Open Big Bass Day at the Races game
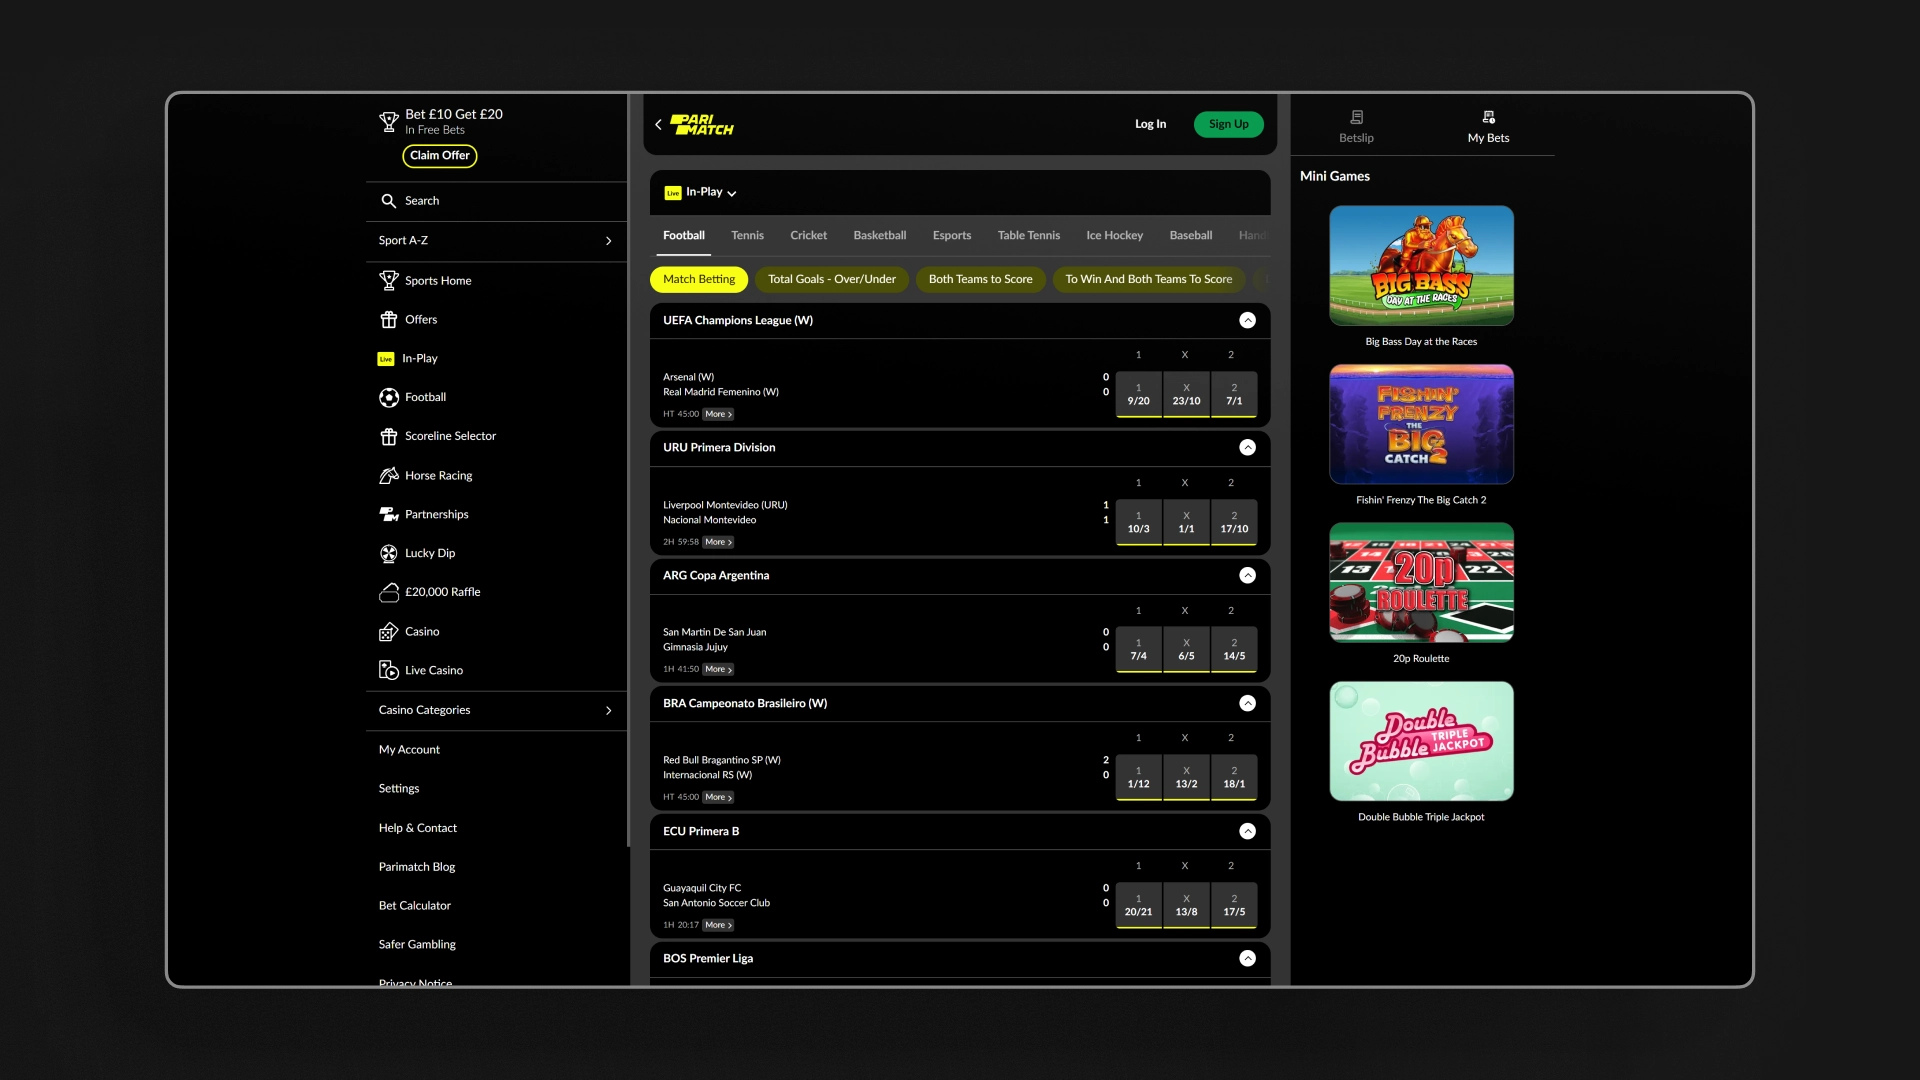The image size is (1920, 1080). pyautogui.click(x=1421, y=266)
